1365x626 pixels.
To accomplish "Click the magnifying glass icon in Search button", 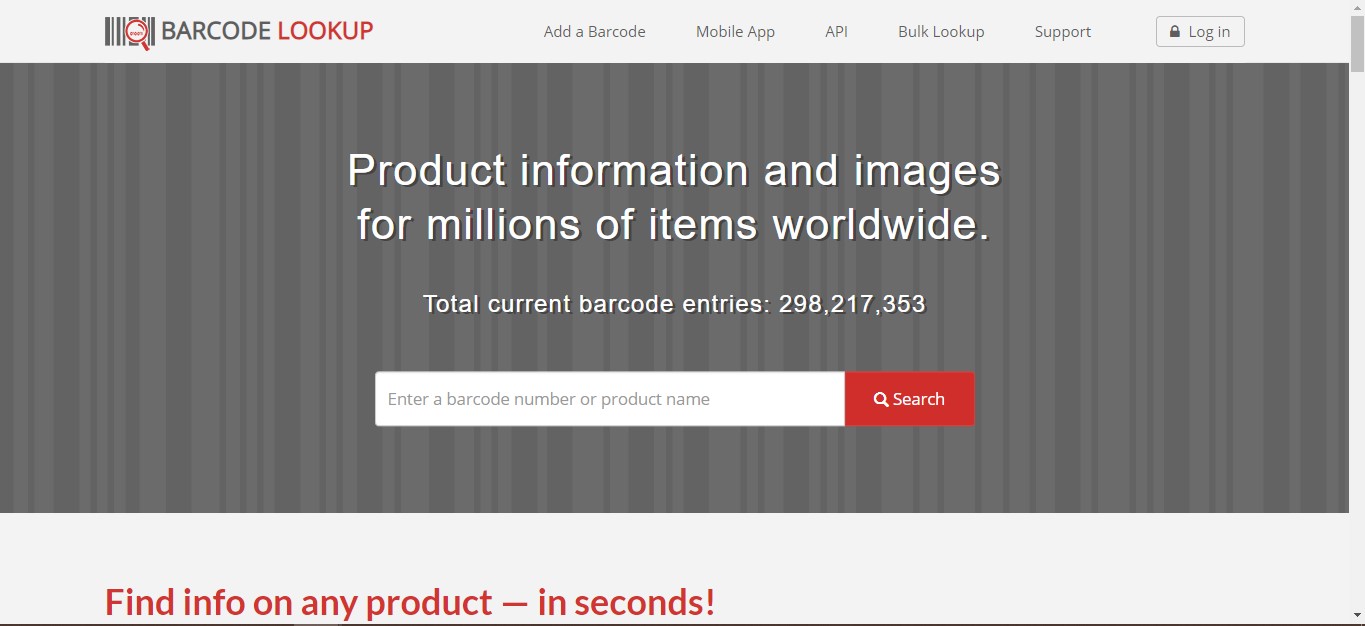I will click(881, 399).
